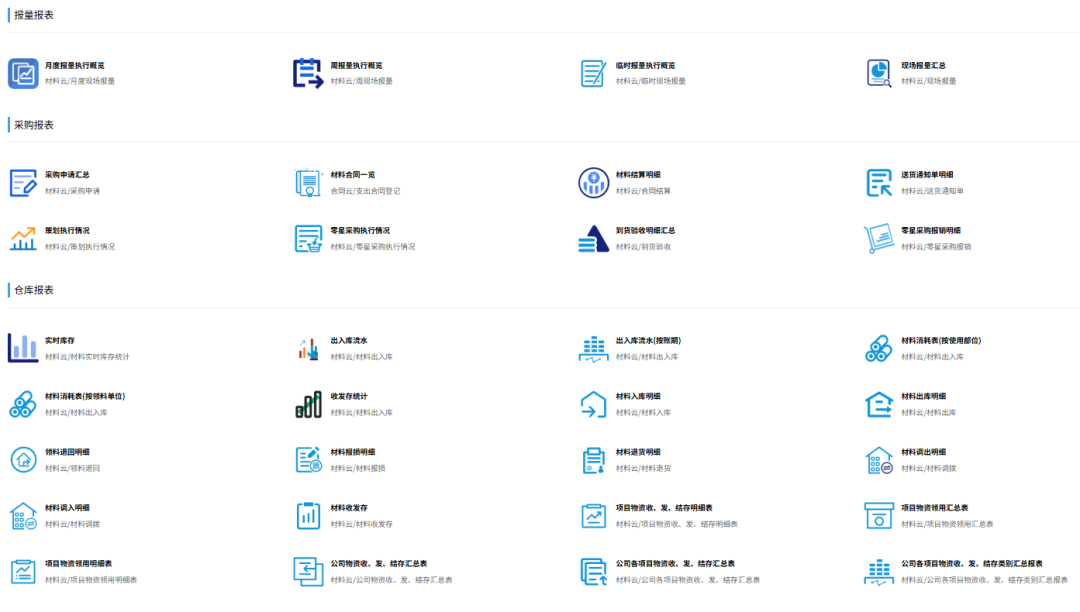This screenshot has width=1080, height=612.
Task: Click subtitle 材料云/零星采购报销
Action: coord(936,247)
